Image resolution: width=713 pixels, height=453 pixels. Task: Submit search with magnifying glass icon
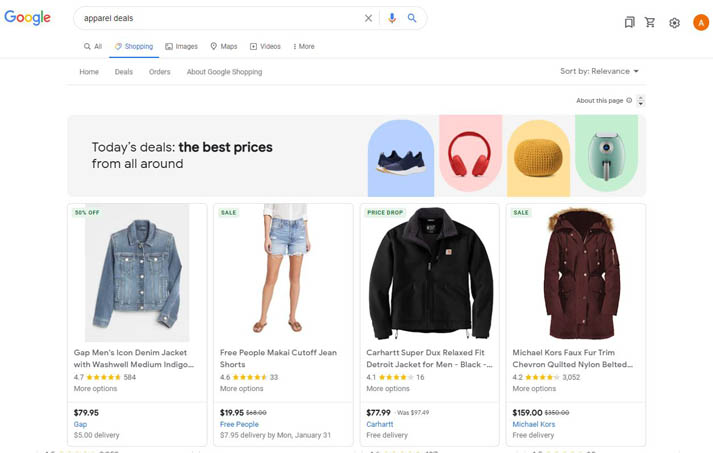[412, 18]
